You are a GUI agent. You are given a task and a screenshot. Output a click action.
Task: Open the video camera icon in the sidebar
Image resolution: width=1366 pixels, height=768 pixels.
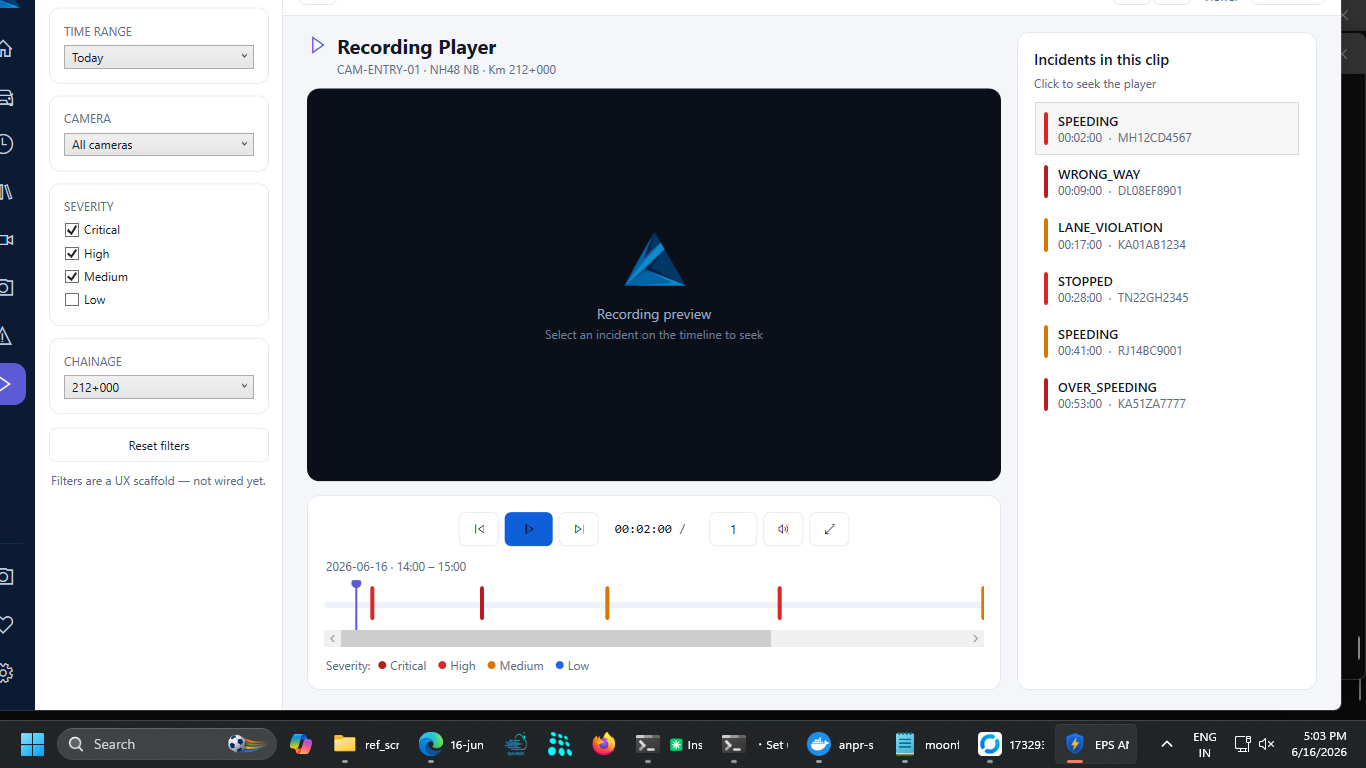click(5, 240)
